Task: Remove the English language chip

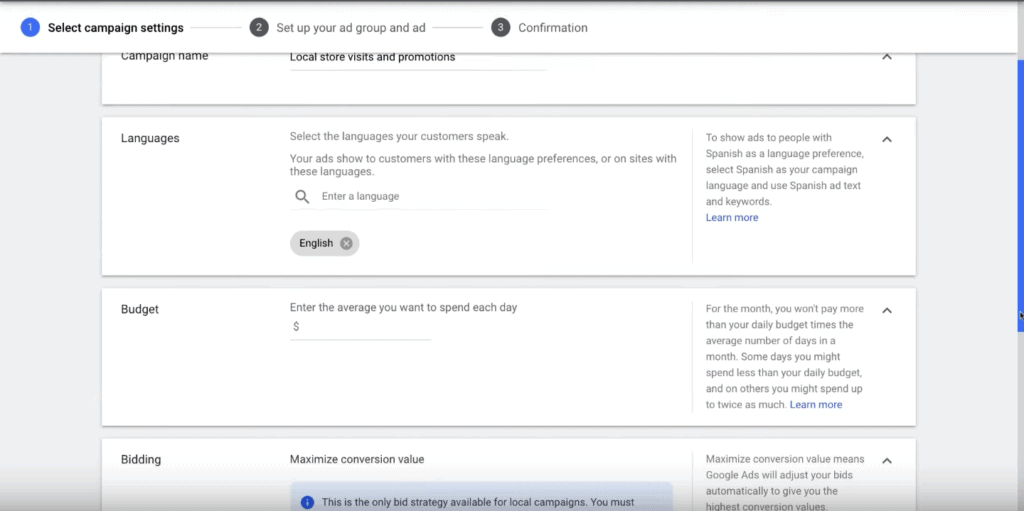Action: pos(346,243)
